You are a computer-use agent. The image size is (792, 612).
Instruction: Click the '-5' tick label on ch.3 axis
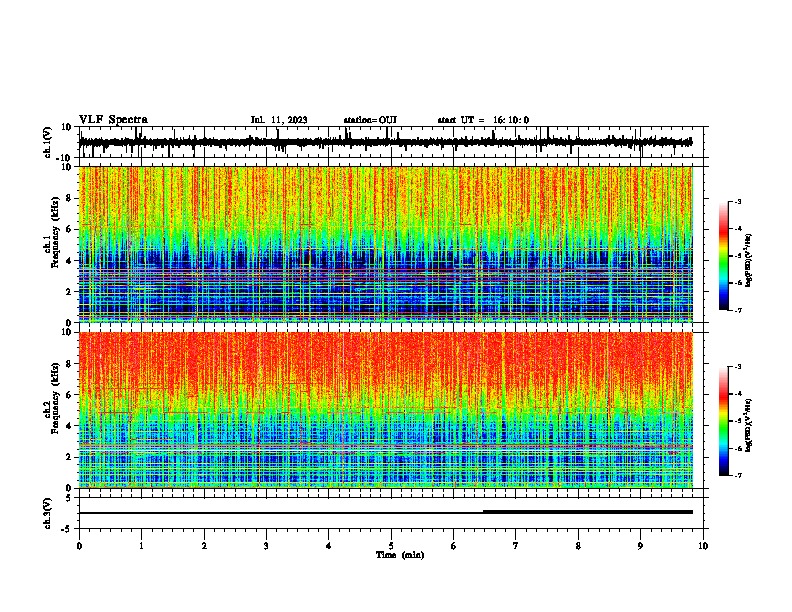[68, 529]
